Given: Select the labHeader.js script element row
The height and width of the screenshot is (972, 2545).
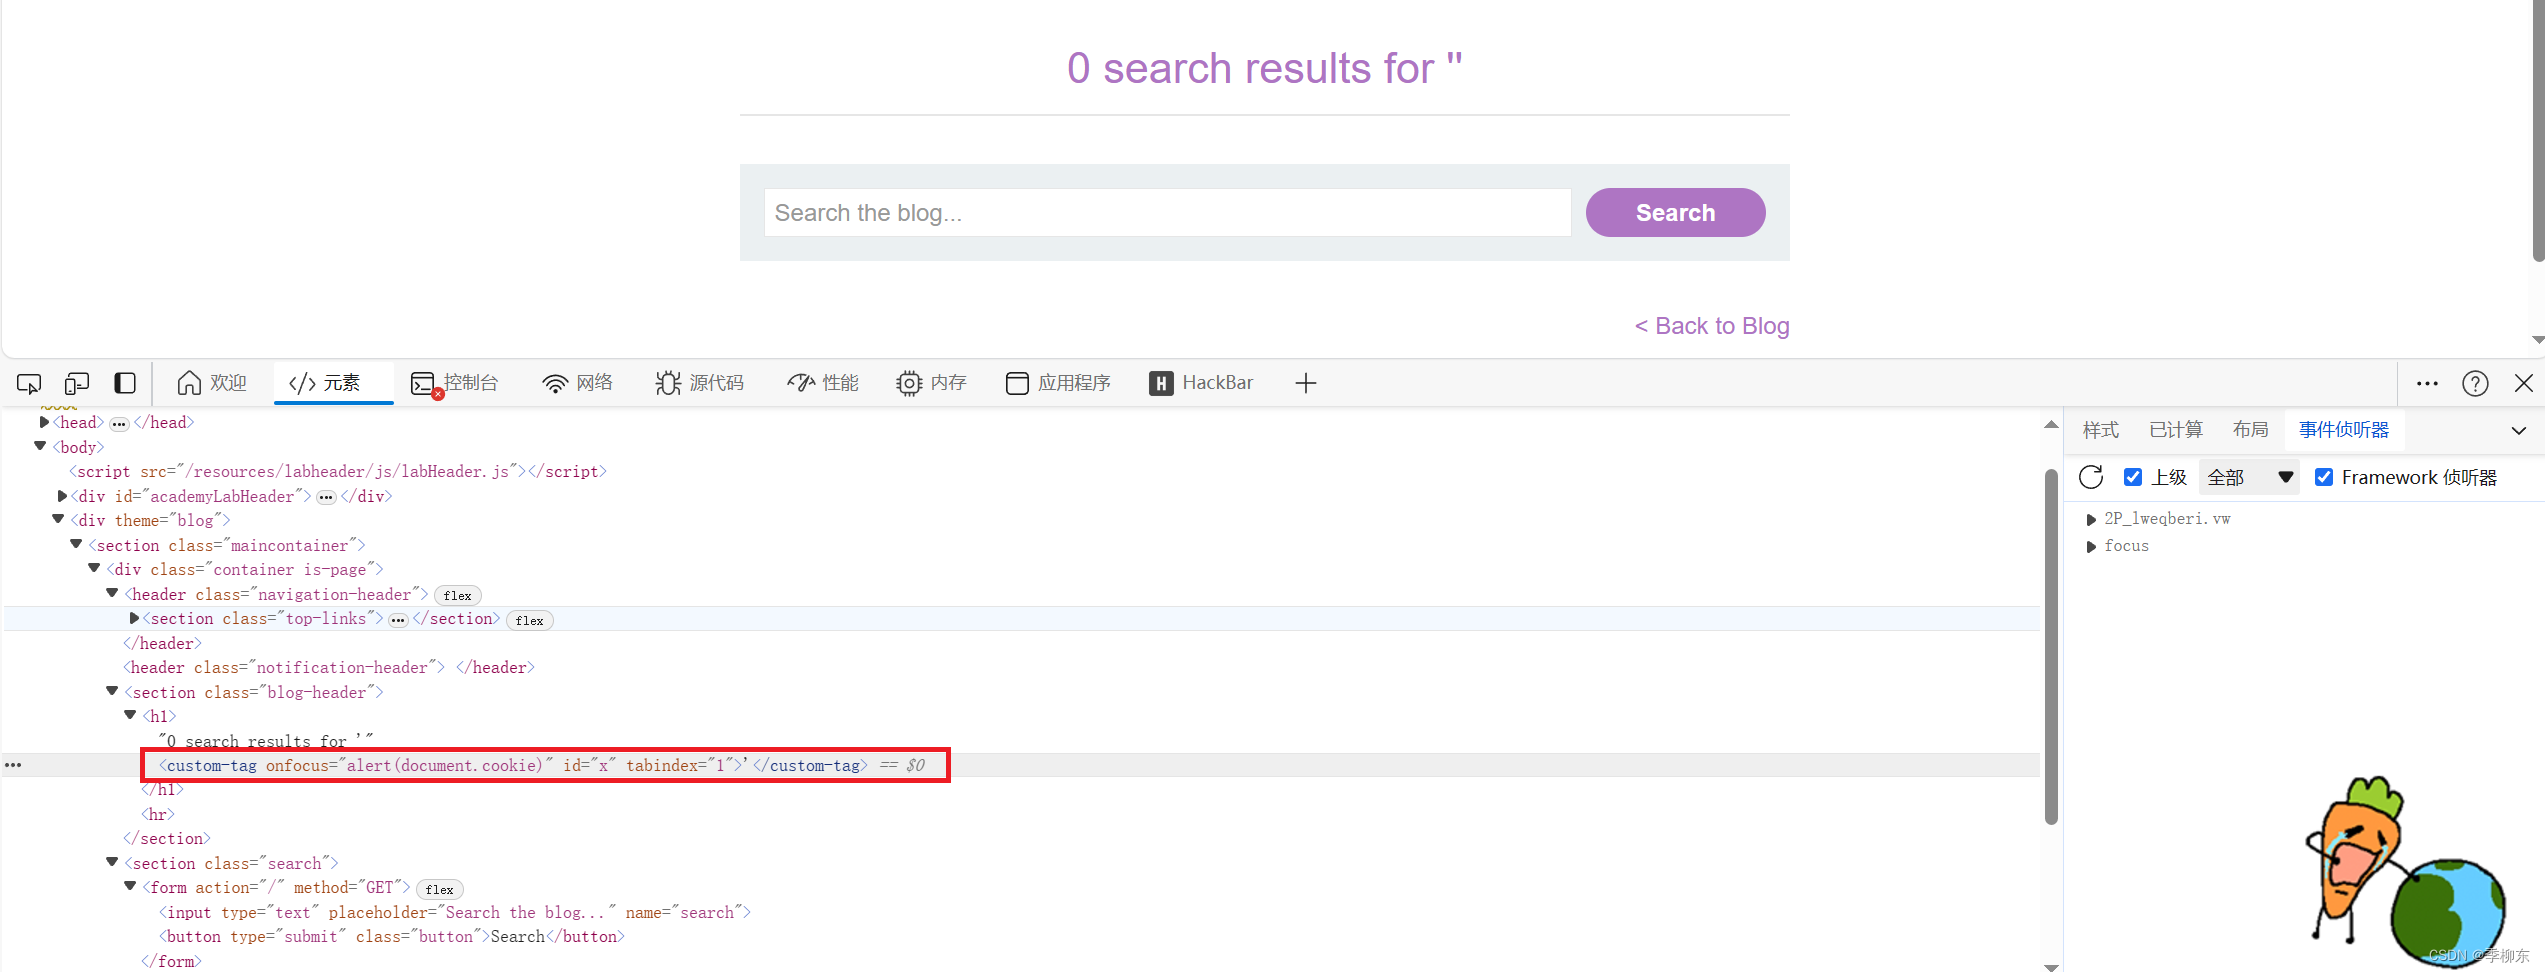Looking at the screenshot, I should 337,471.
